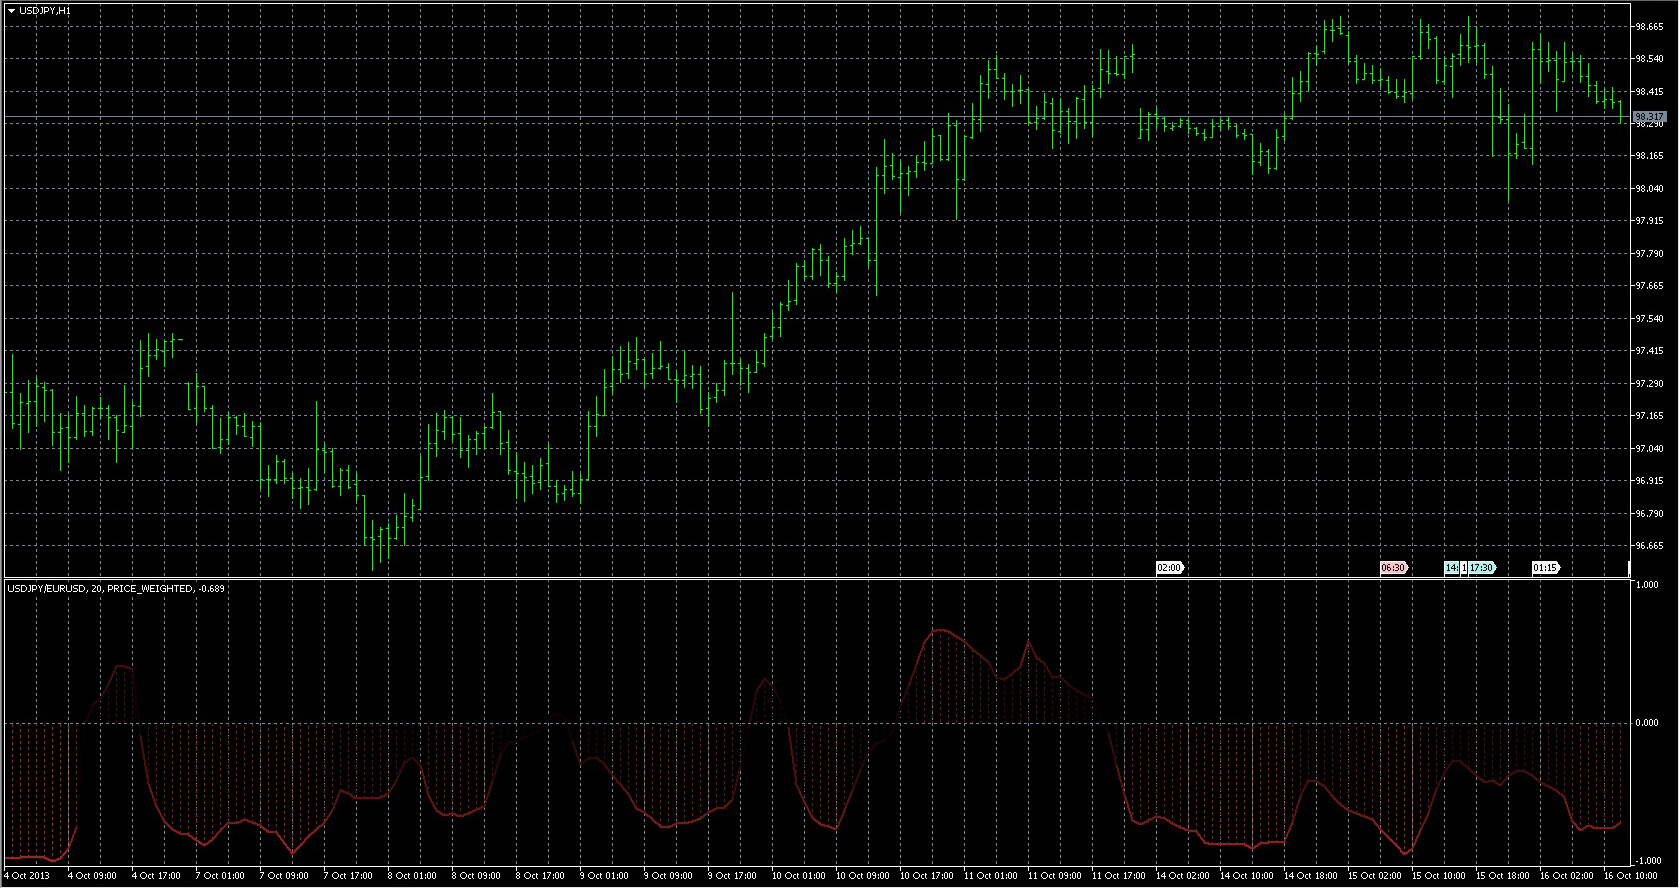
Task: Click the USDJPY,H1 chart title
Action: [44, 10]
